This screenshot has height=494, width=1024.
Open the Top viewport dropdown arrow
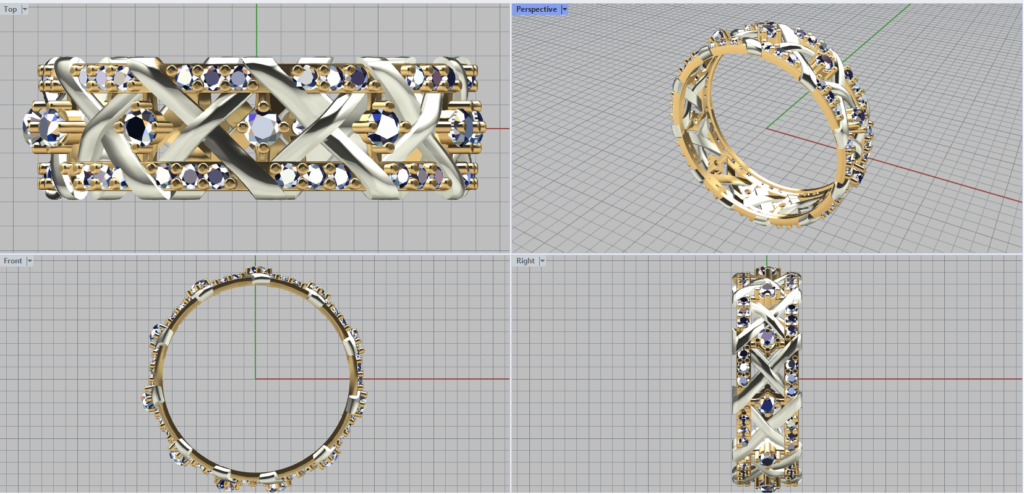[25, 9]
